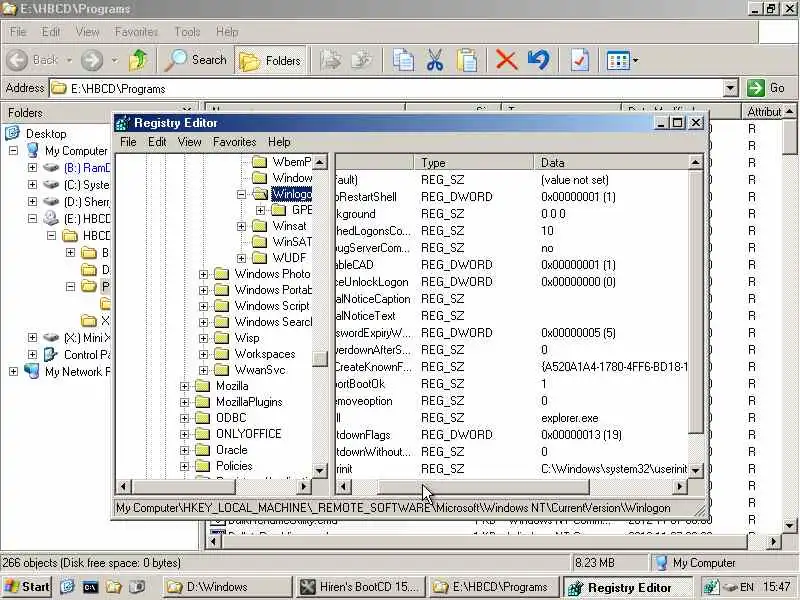Viewport: 800px width, 600px height.
Task: Open Registry Editor View menu
Action: click(x=189, y=142)
